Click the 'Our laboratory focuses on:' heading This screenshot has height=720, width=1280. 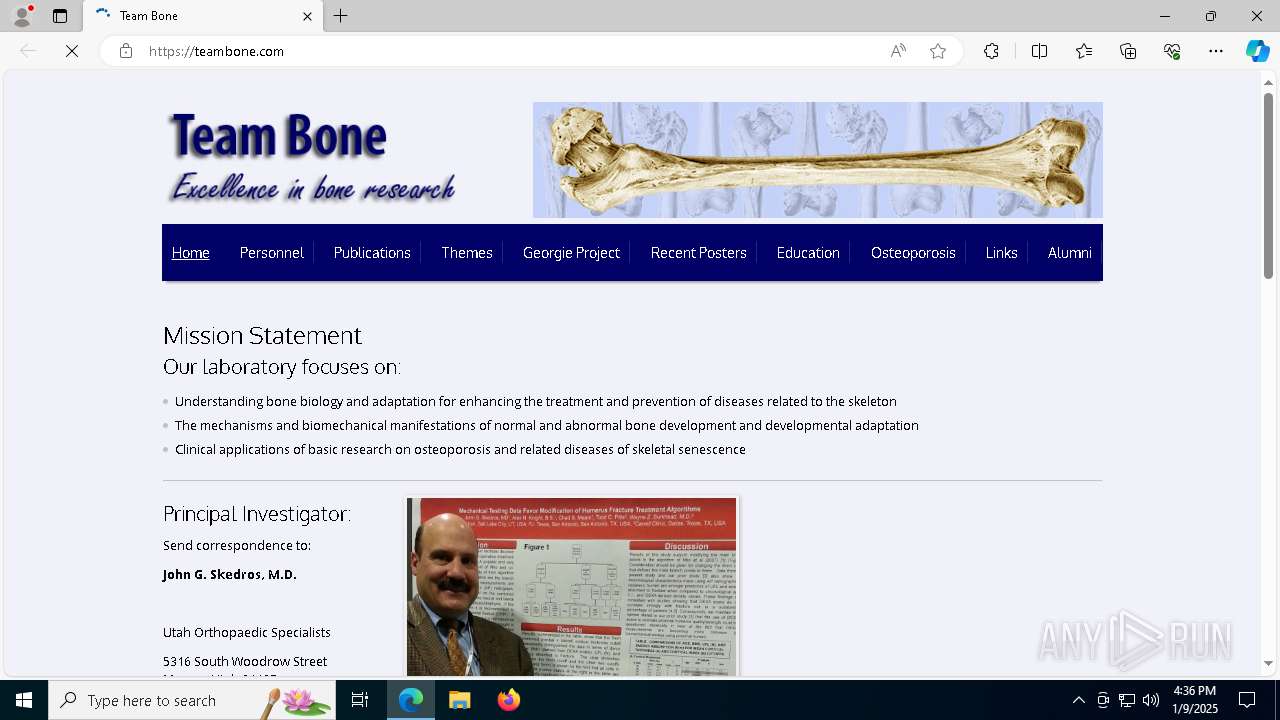pos(282,367)
